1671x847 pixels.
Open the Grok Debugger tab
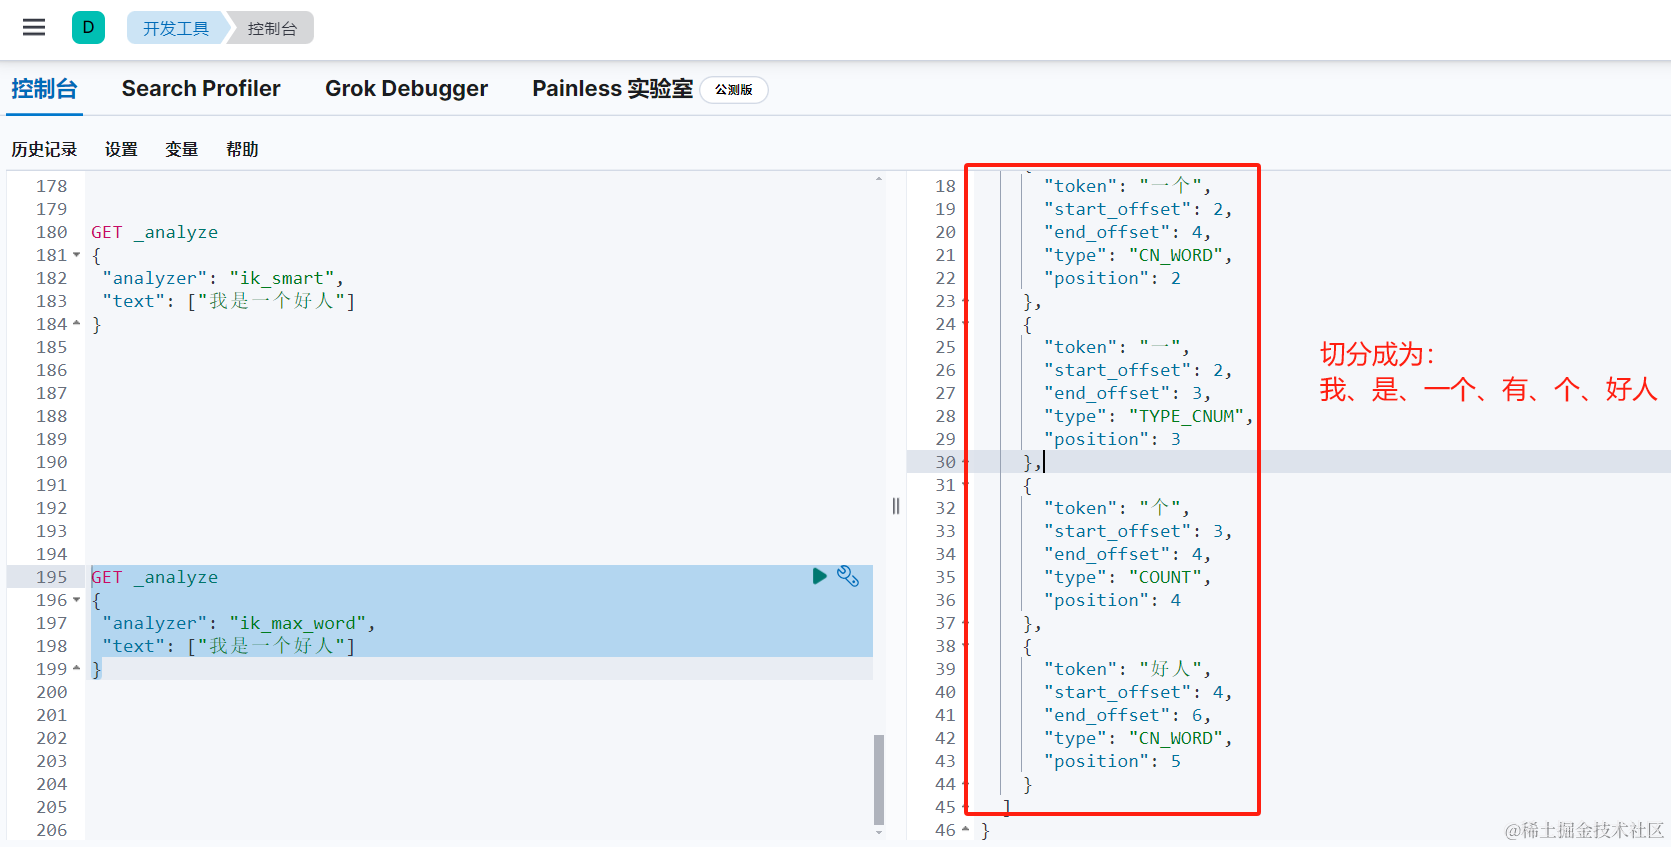406,89
